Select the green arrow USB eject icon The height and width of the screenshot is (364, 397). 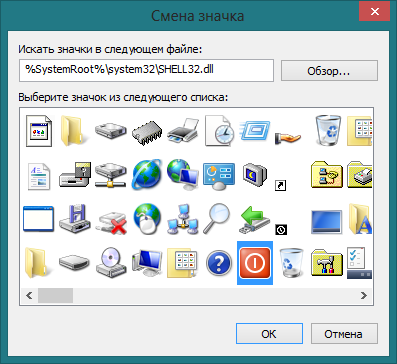click(x=256, y=221)
